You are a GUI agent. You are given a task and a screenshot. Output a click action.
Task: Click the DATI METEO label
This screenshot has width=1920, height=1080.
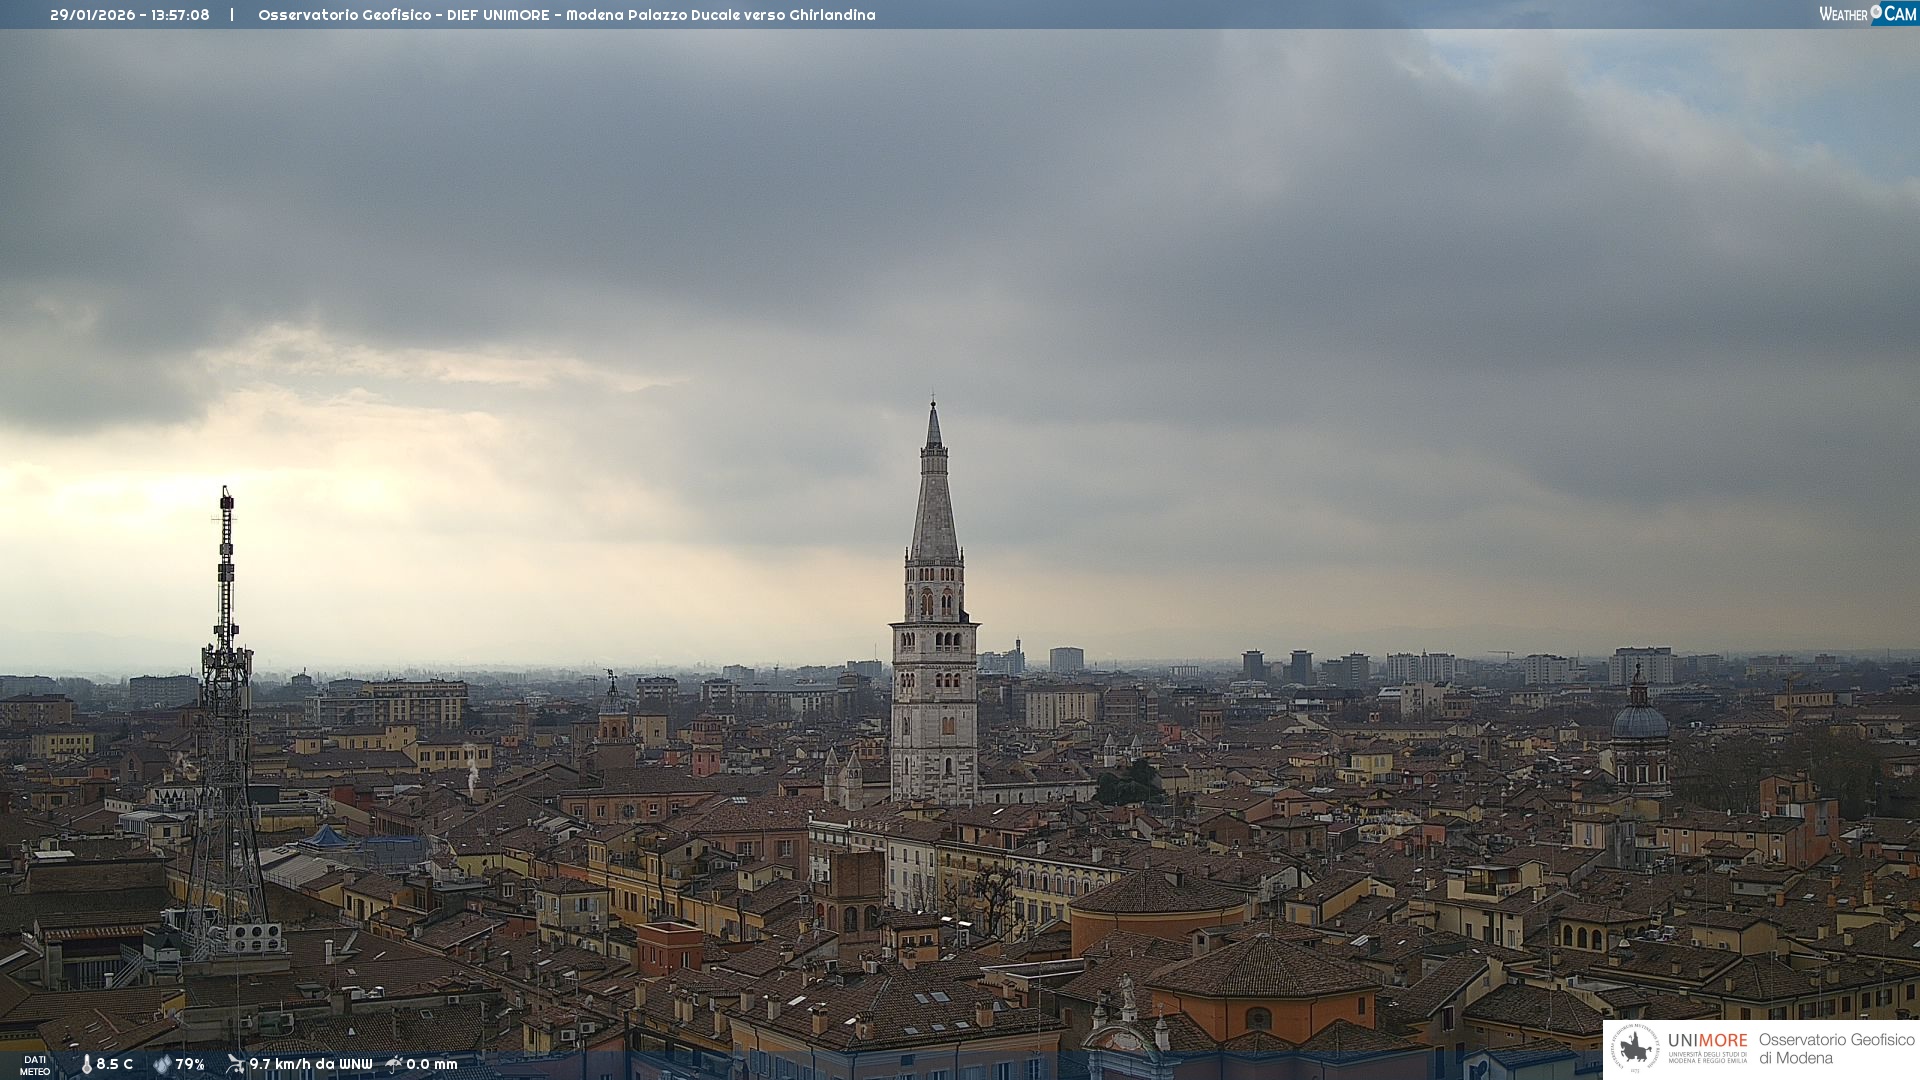click(35, 1066)
